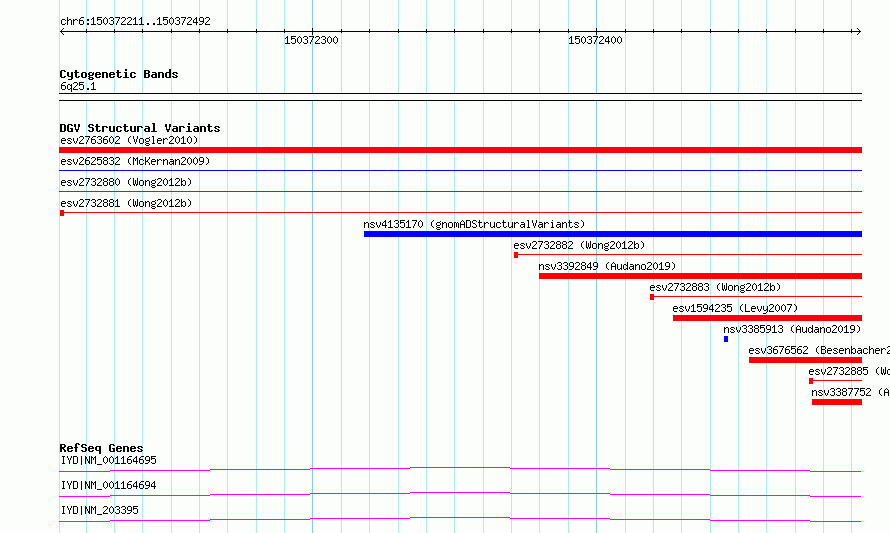Click the red nsv3387752 variant bar

[x=837, y=402]
